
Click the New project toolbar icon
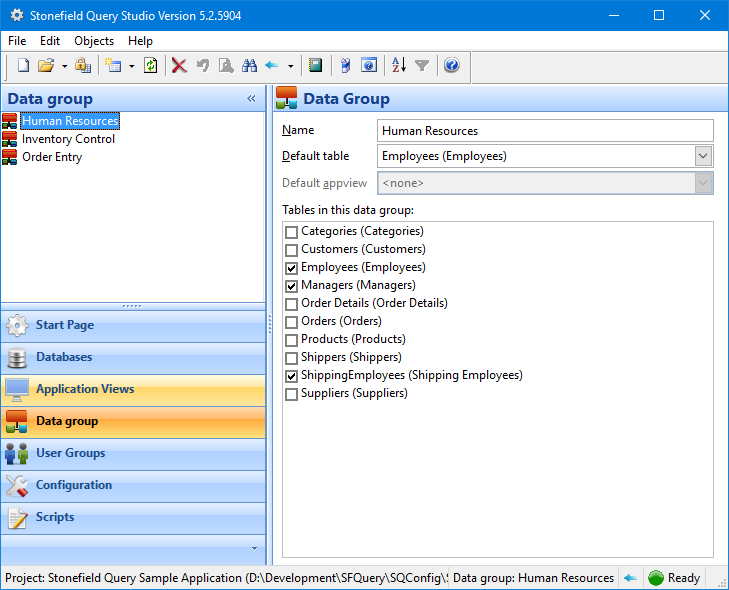pos(23,66)
